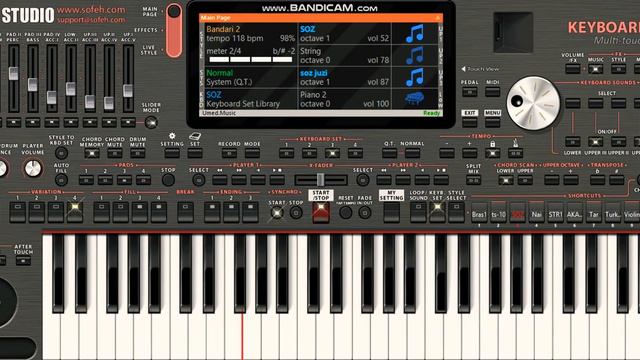Toggle the tempo lock button
The image size is (640, 360).
click(493, 153)
